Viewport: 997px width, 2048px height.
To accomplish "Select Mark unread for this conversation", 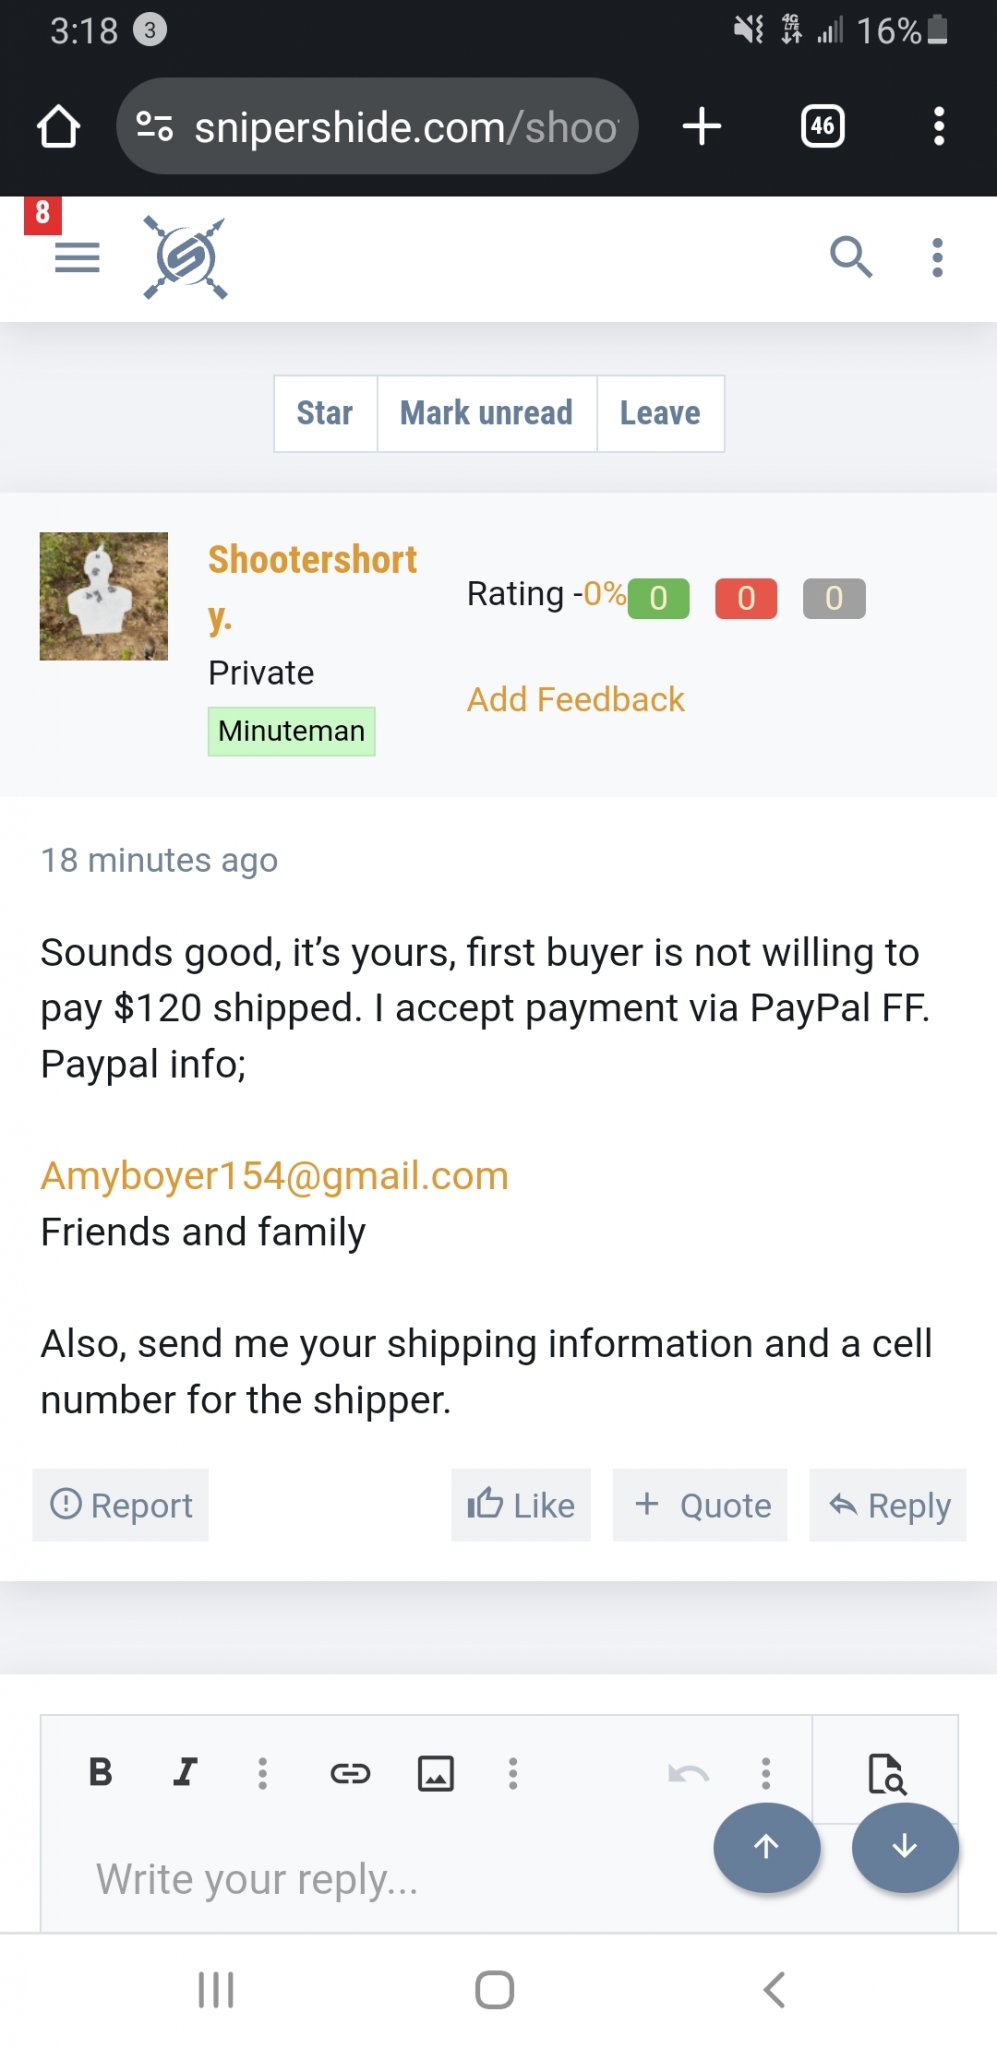I will tap(487, 413).
